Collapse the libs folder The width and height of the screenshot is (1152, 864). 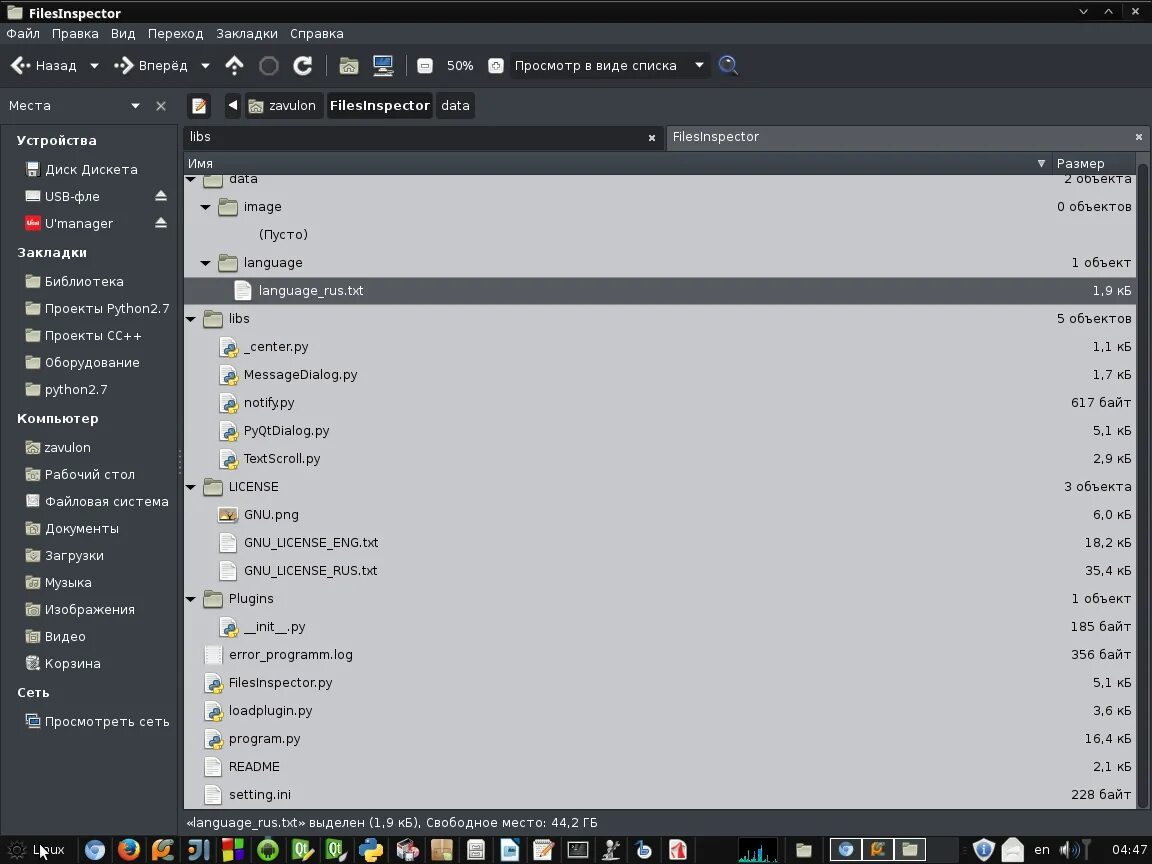pyautogui.click(x=191, y=319)
